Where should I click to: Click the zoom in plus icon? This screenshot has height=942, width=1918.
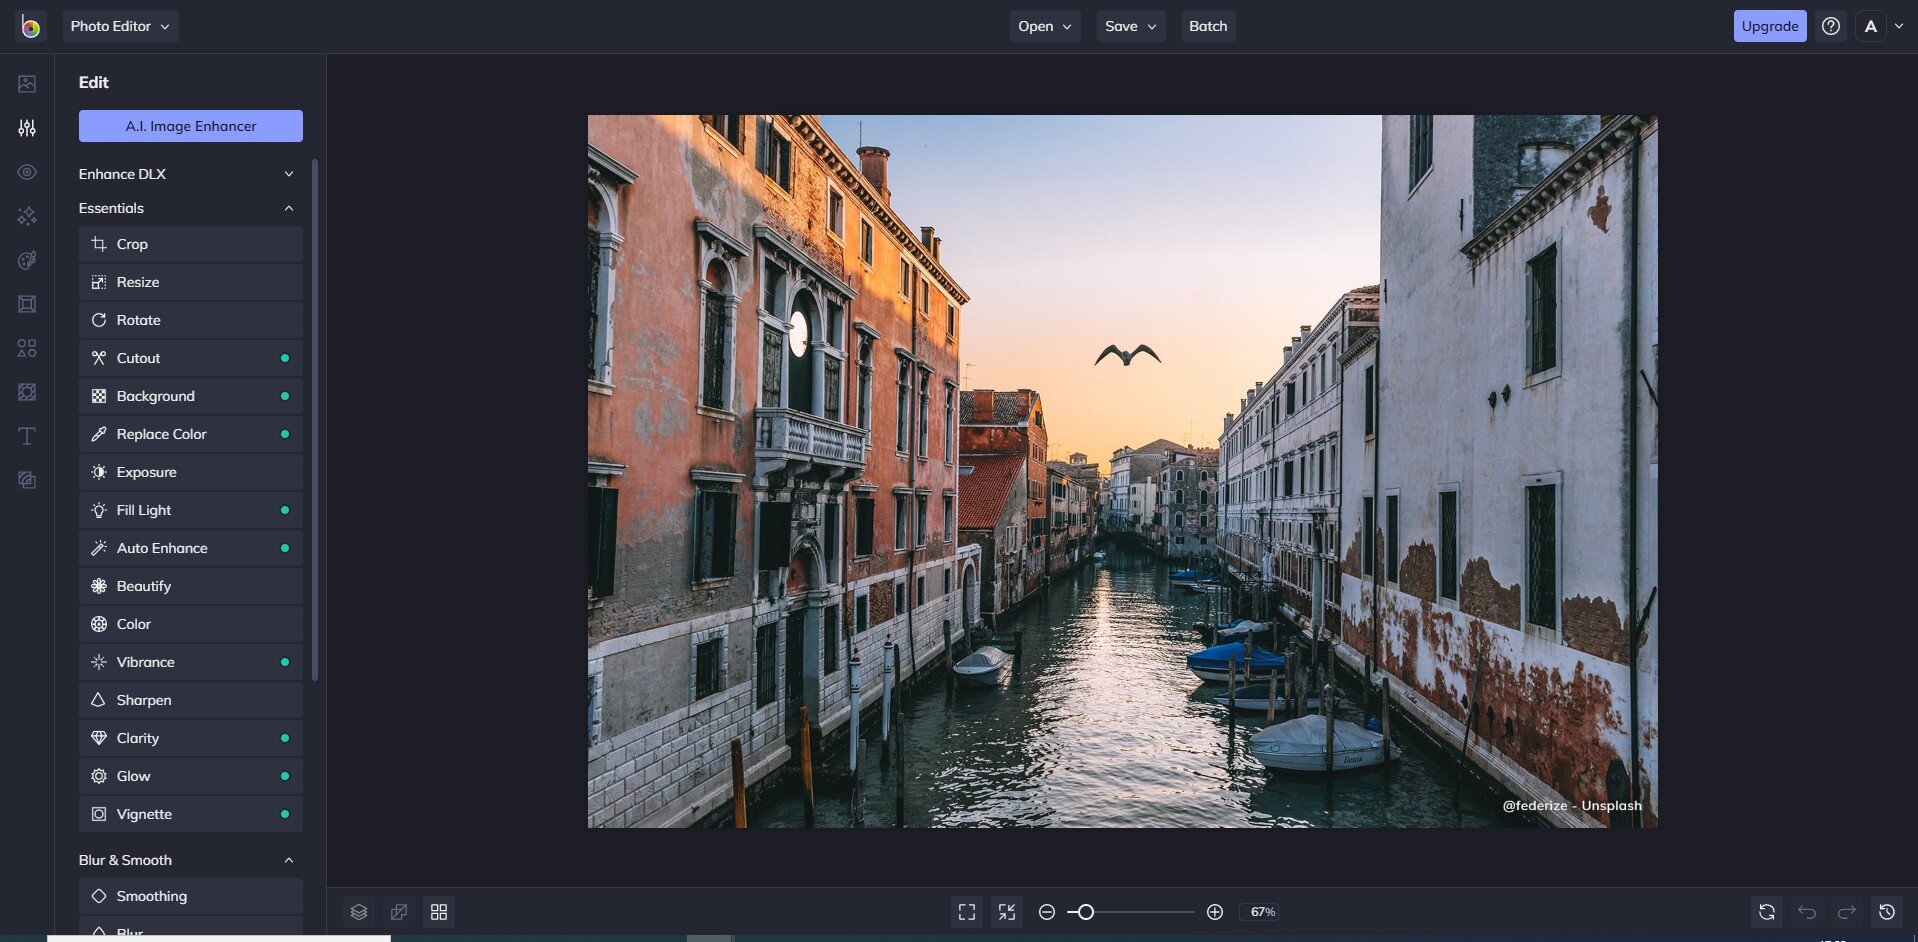click(1215, 912)
